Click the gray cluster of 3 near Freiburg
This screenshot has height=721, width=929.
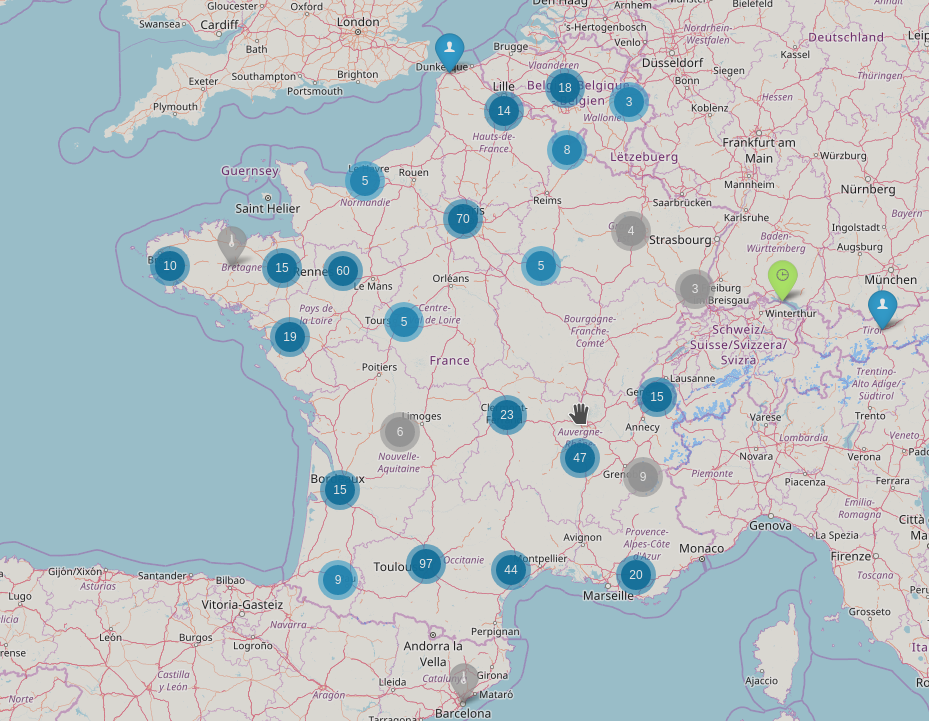(x=695, y=289)
